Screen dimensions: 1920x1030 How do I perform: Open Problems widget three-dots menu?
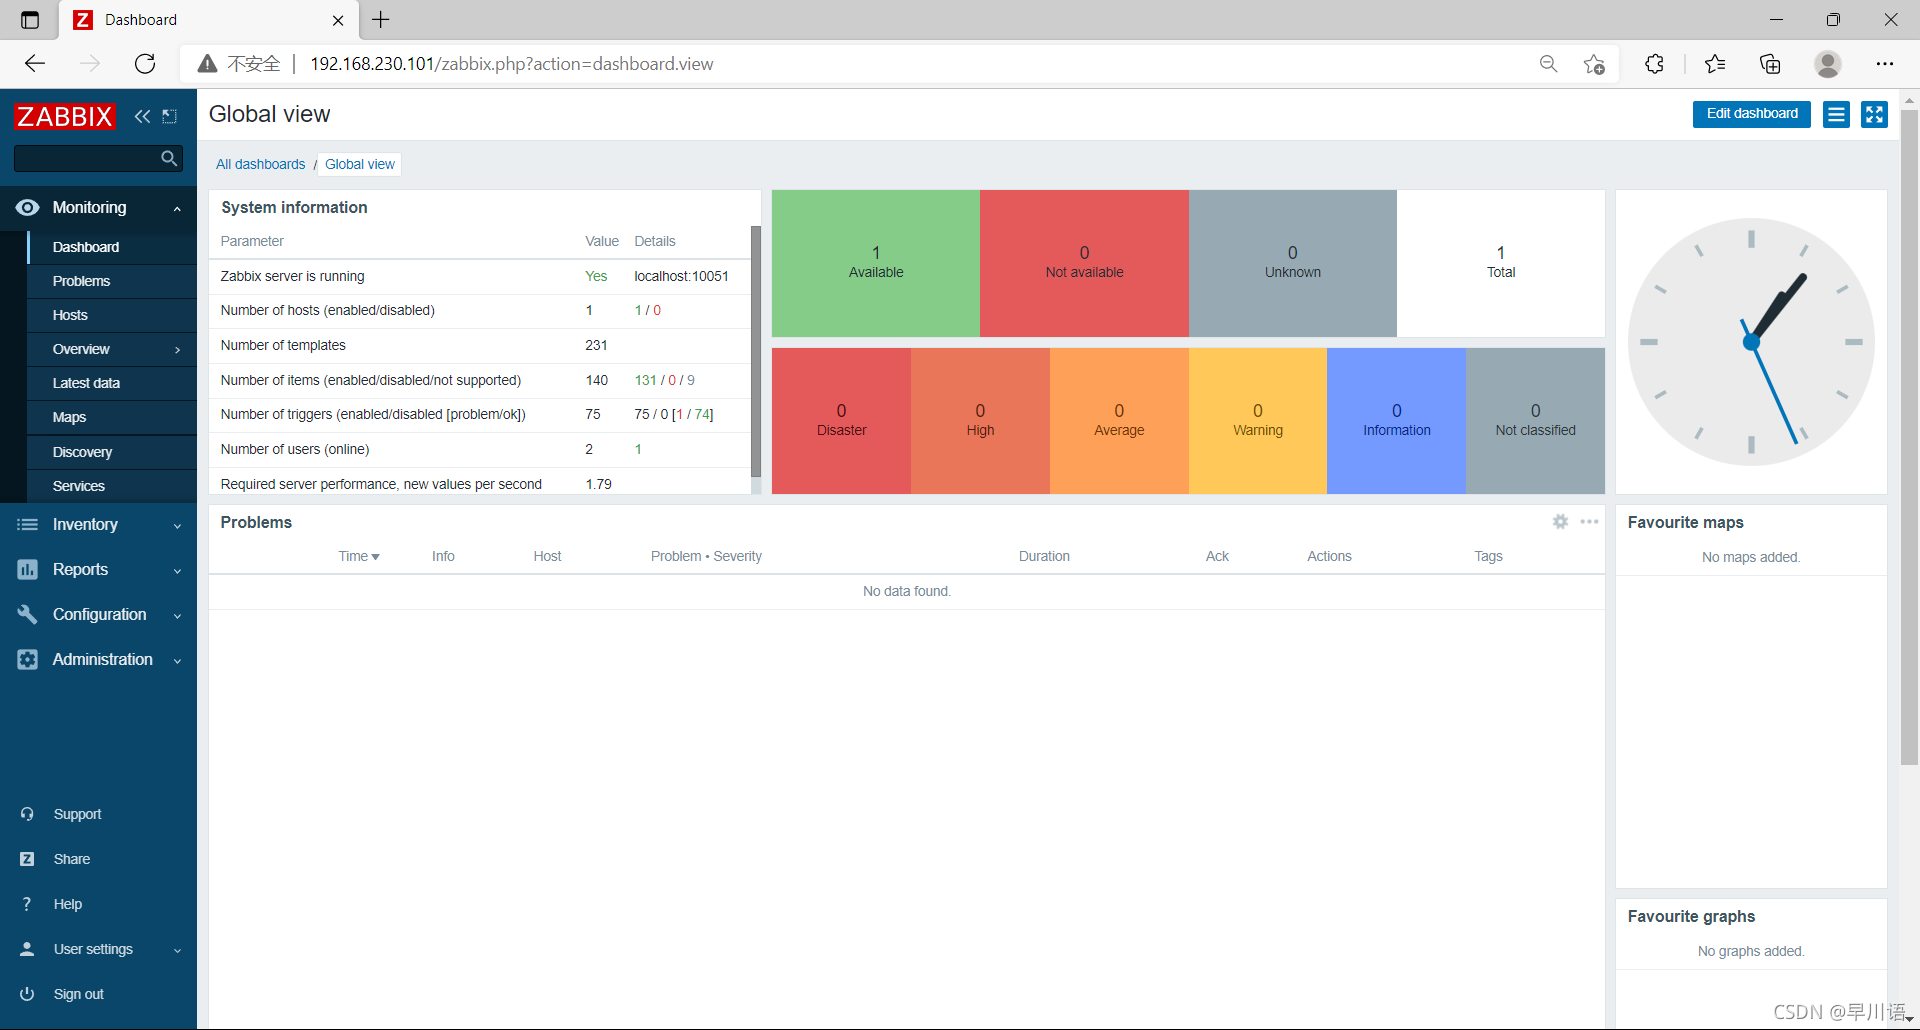point(1589,522)
